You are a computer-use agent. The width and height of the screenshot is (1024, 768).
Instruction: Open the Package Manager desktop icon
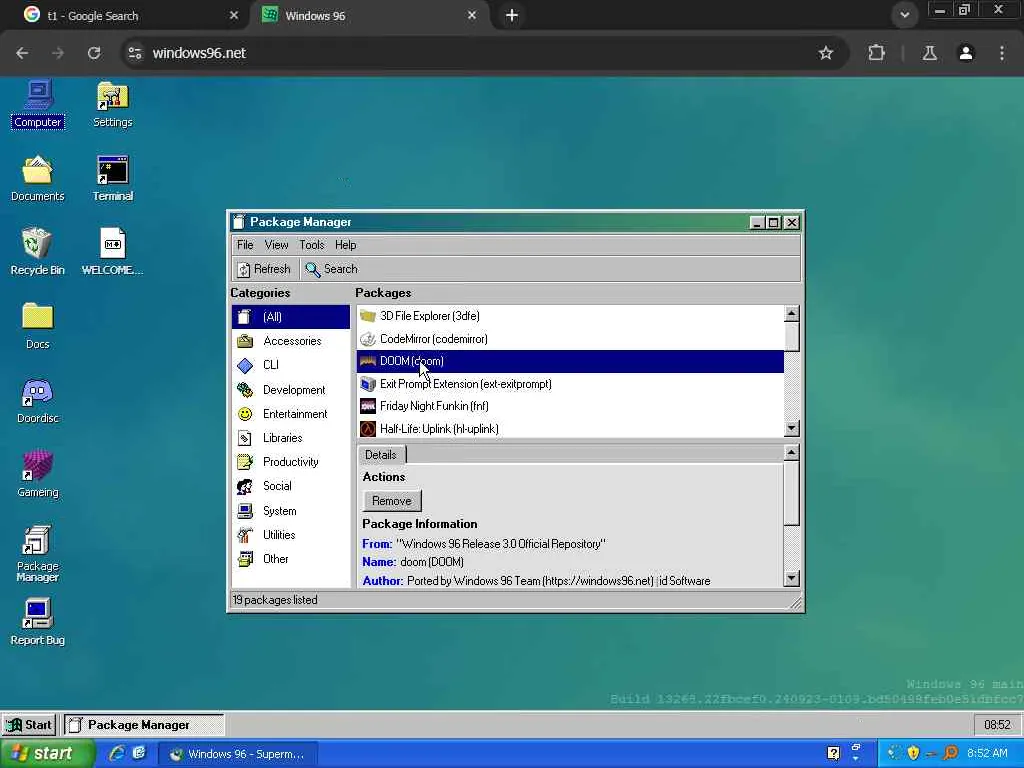point(37,553)
